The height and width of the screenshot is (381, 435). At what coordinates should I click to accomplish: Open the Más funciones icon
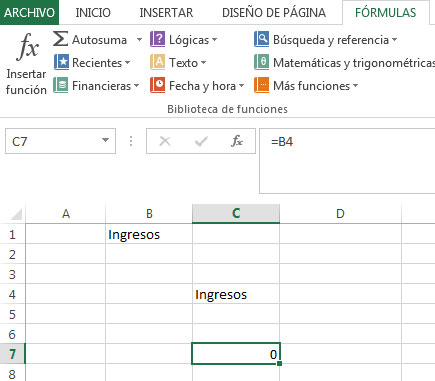coord(262,85)
